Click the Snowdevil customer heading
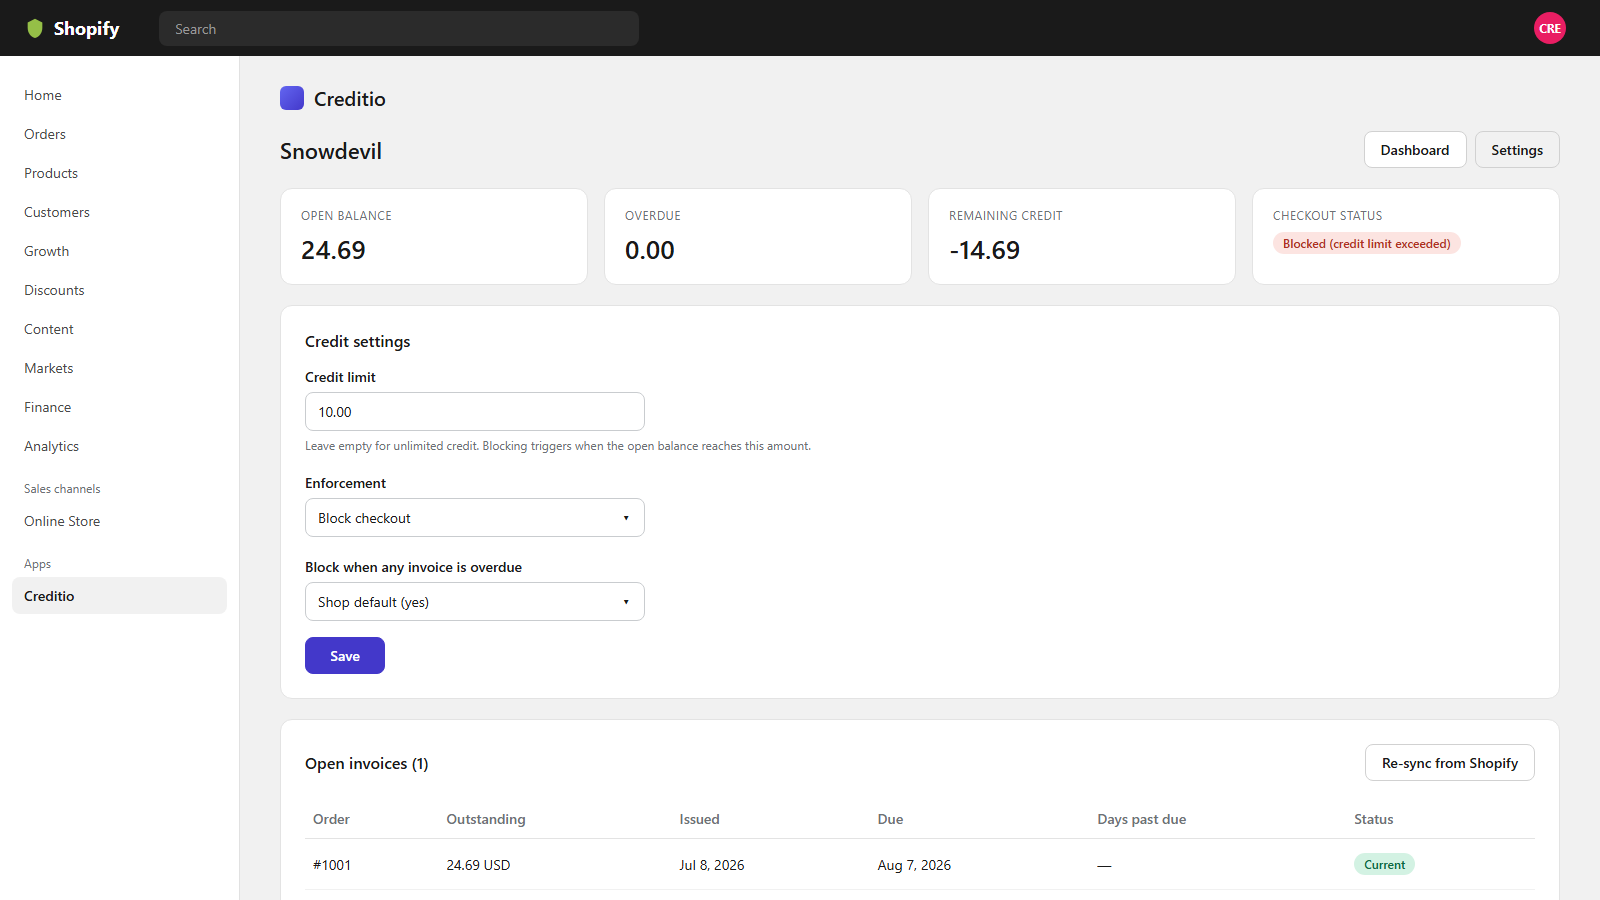The width and height of the screenshot is (1600, 900). (x=331, y=151)
